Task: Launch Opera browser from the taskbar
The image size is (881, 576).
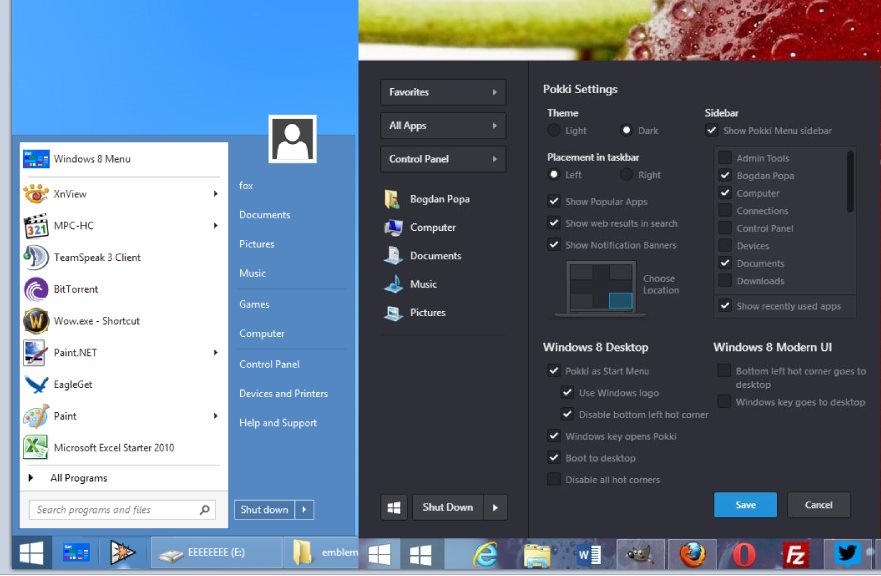Action: click(x=744, y=555)
